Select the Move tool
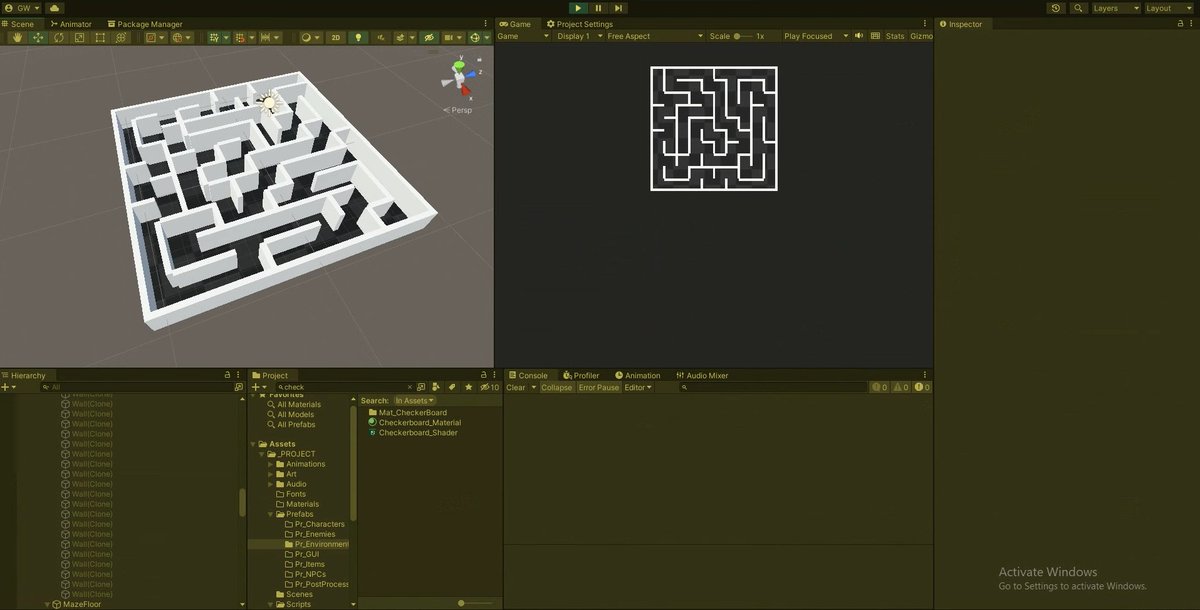1200x610 pixels. click(38, 37)
